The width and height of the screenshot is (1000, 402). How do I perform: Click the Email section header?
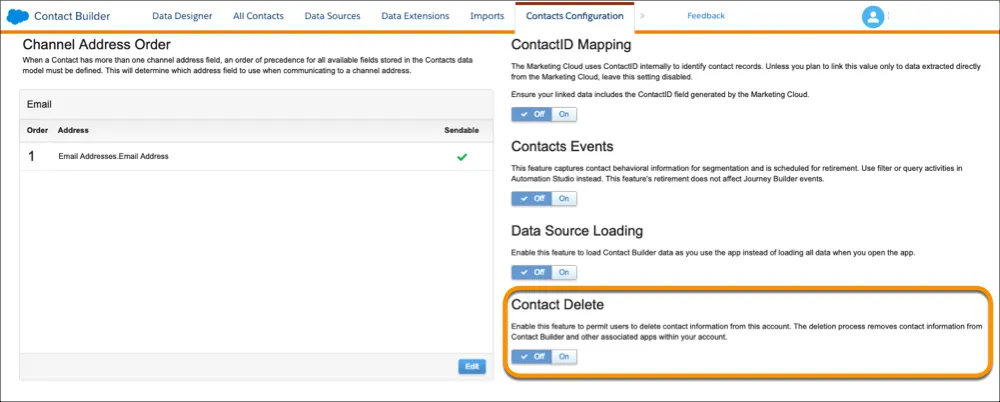pos(256,103)
